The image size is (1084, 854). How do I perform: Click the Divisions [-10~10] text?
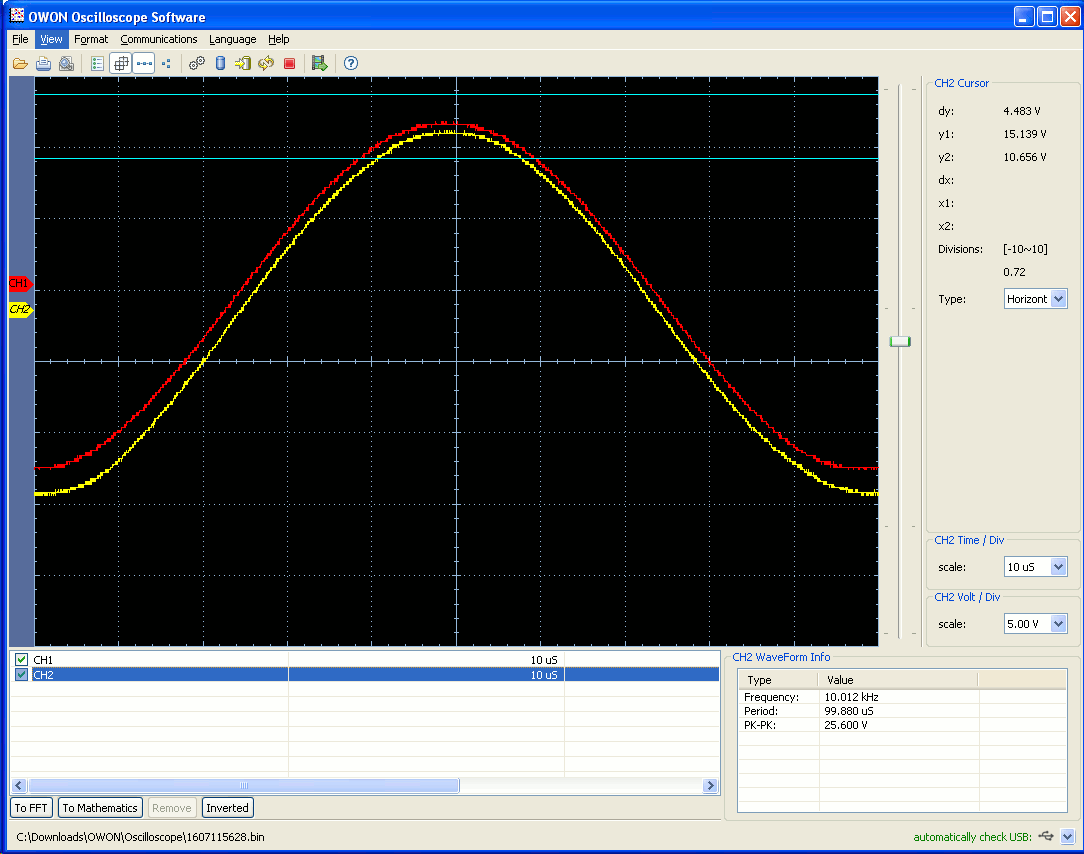[1025, 249]
